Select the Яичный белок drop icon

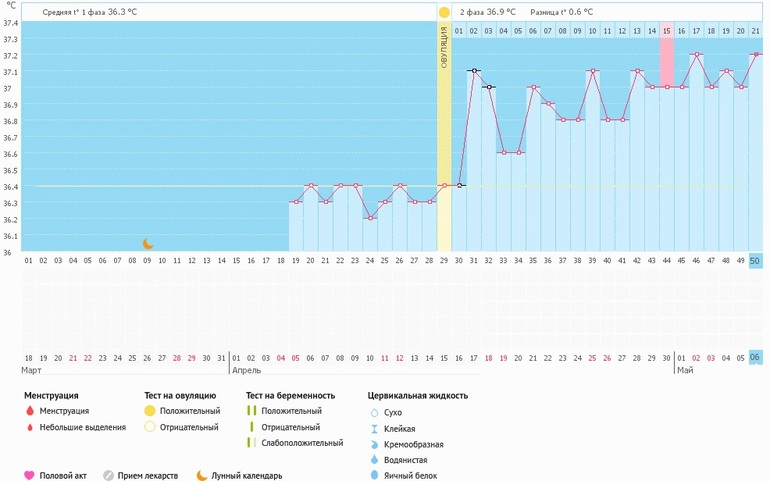tap(374, 475)
